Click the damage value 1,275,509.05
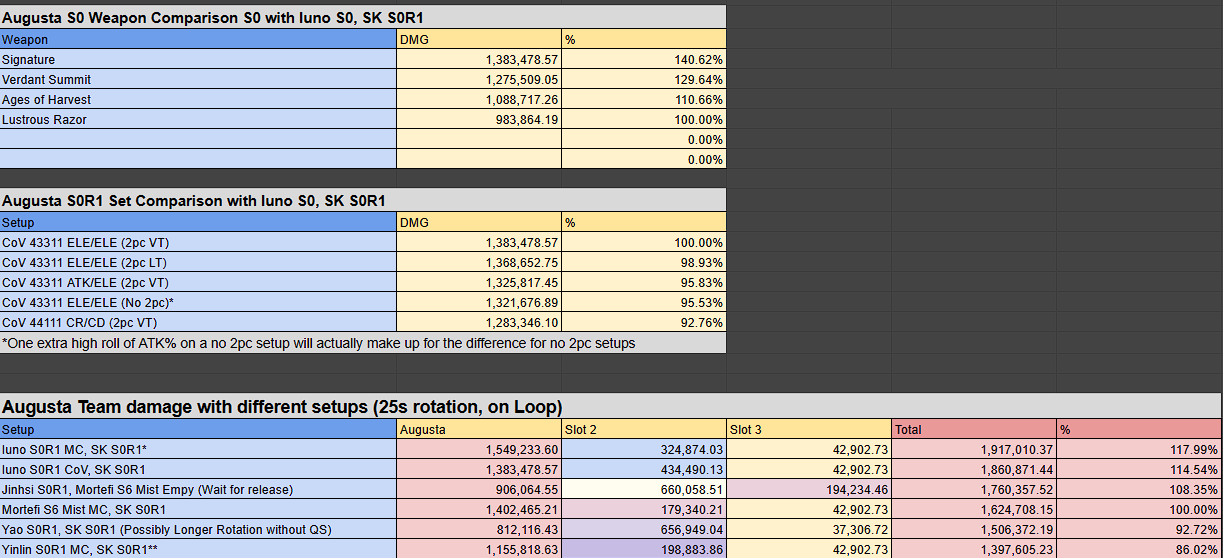The height and width of the screenshot is (558, 1223). coord(479,80)
